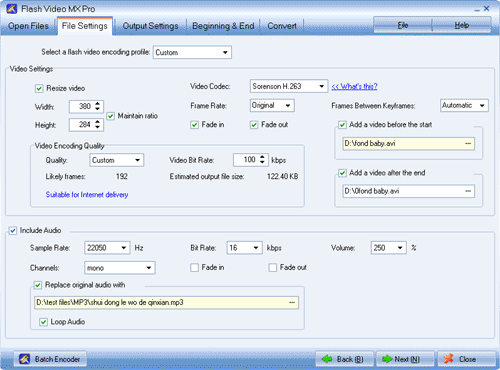Switch to the Output Settings tab
The image size is (500, 370).
click(150, 26)
